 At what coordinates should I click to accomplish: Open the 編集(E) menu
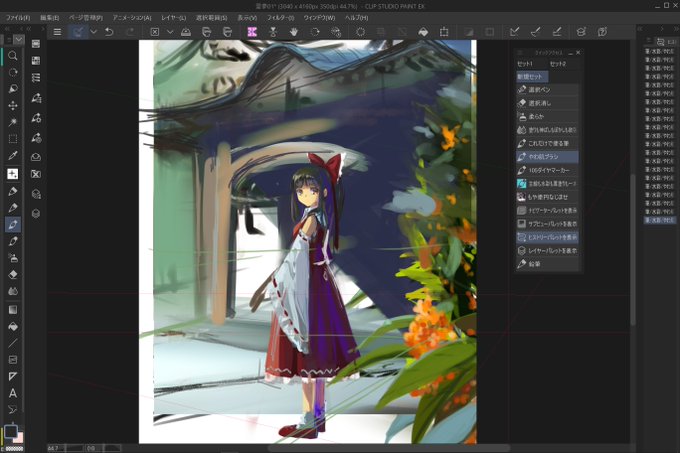coord(49,18)
